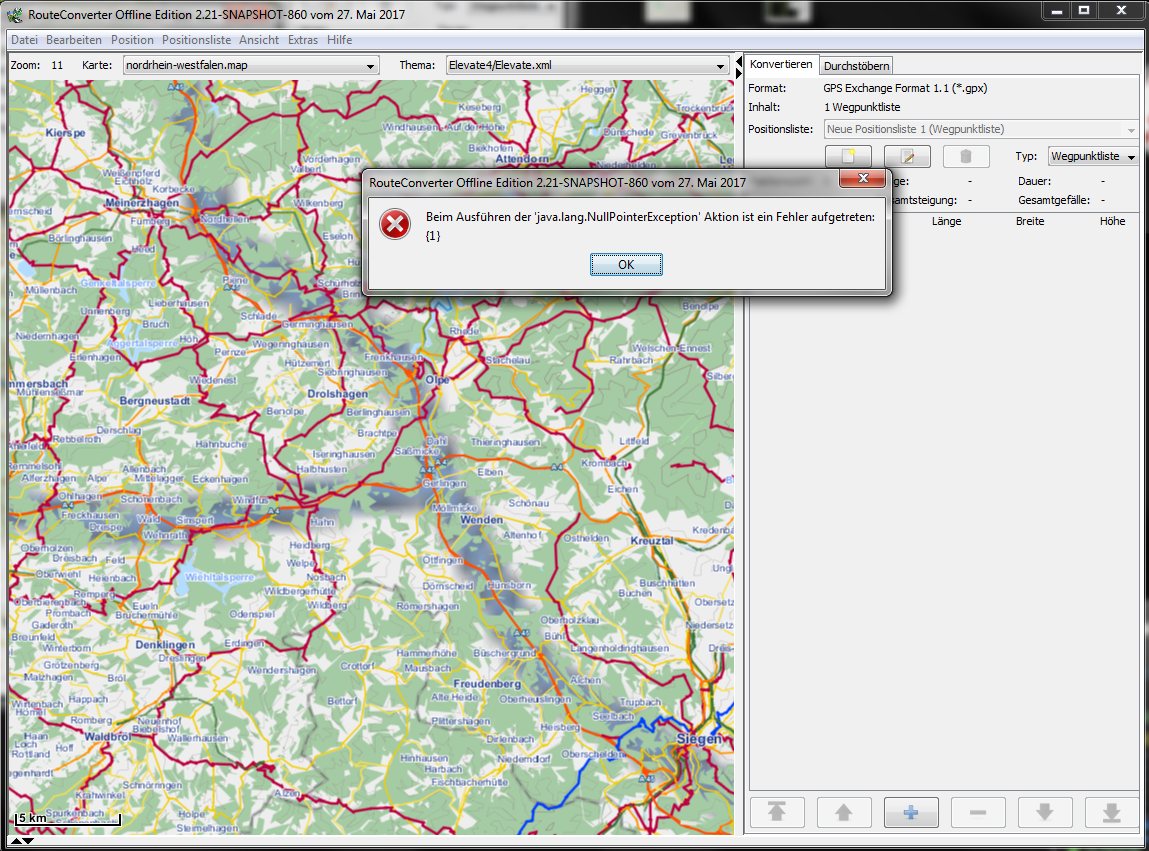1149x851 pixels.
Task: Add a new position with plus button
Action: coord(910,813)
